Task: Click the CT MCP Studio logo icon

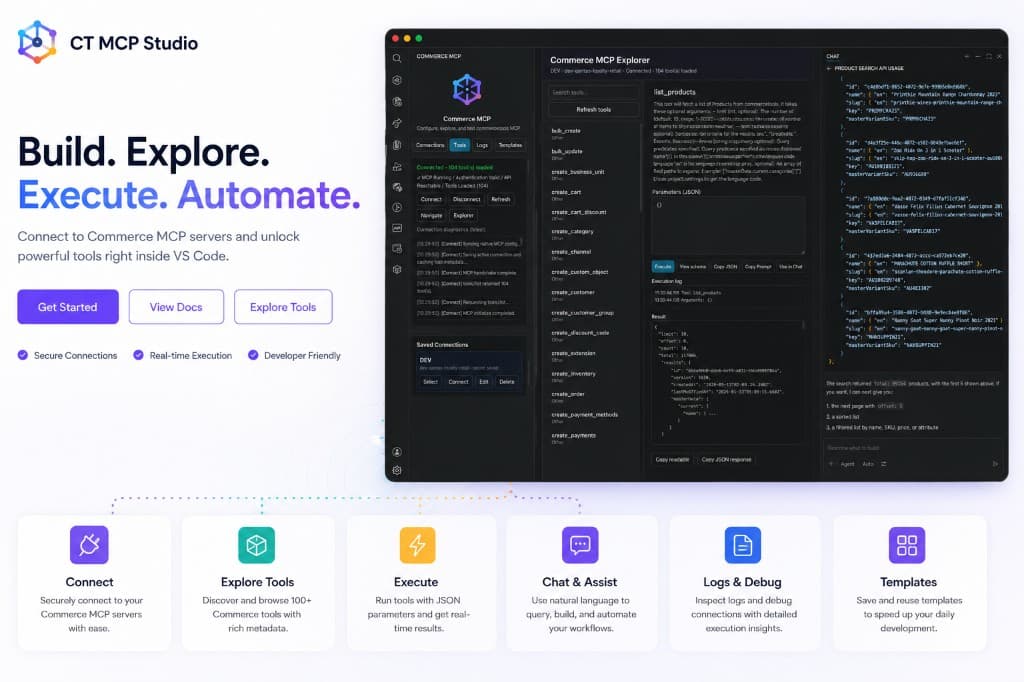Action: click(x=37, y=42)
